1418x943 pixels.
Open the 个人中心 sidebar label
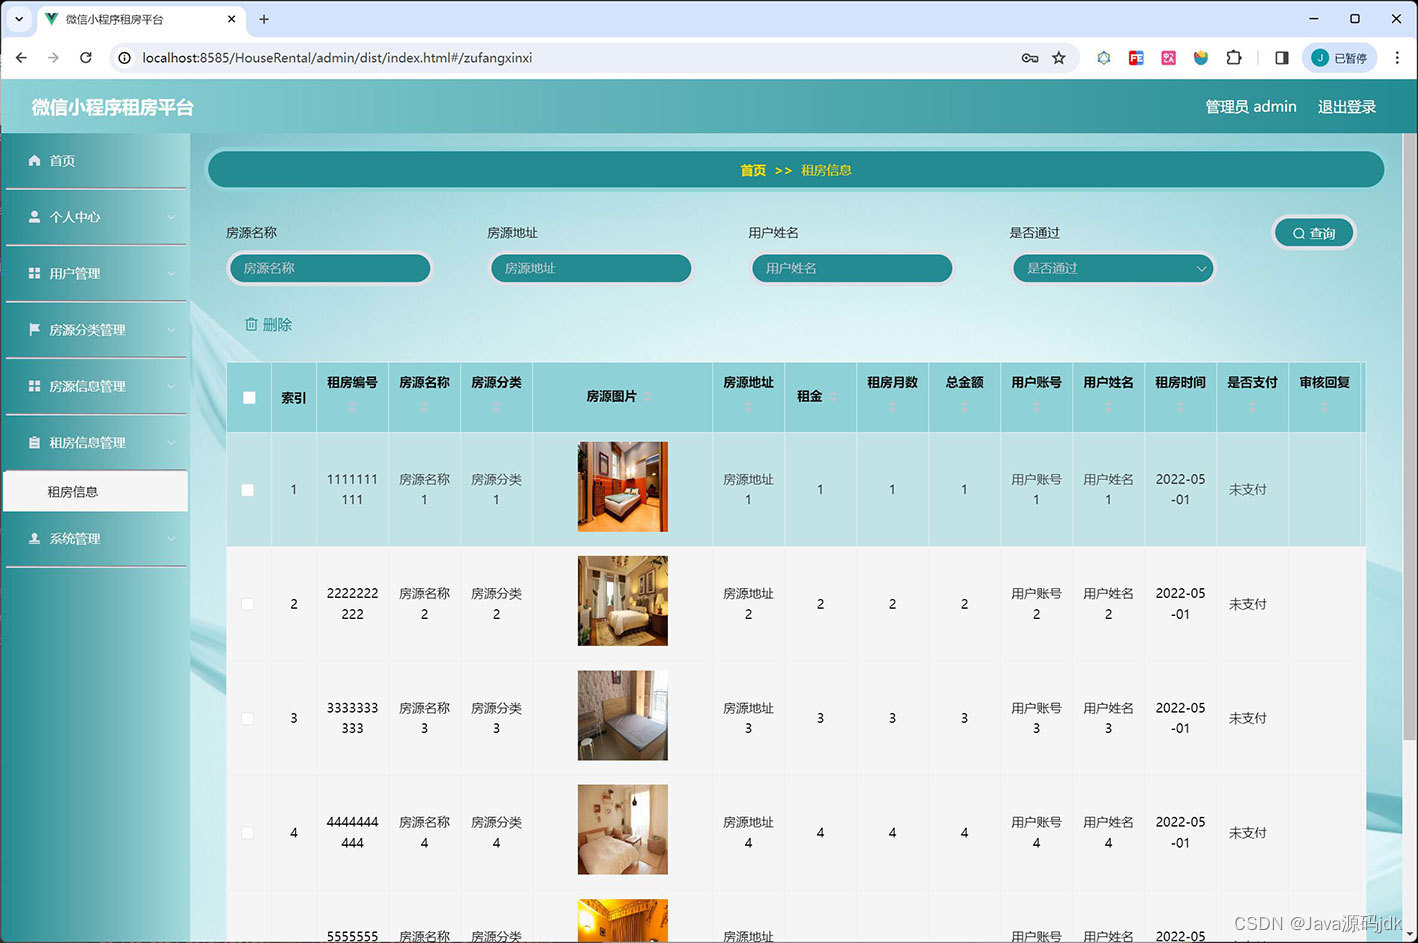click(75, 216)
